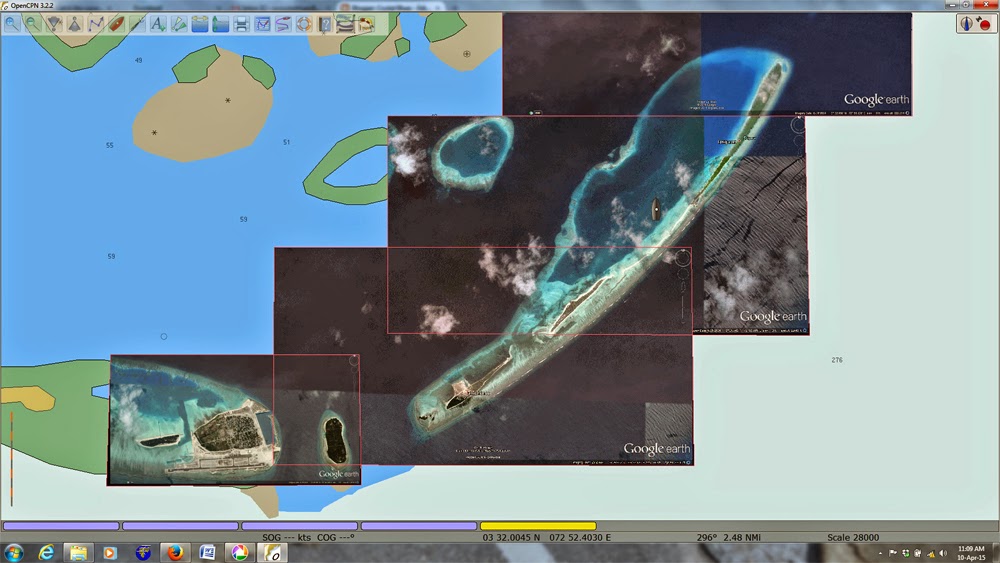
Task: Open Picasa taskbar icon
Action: 240,553
